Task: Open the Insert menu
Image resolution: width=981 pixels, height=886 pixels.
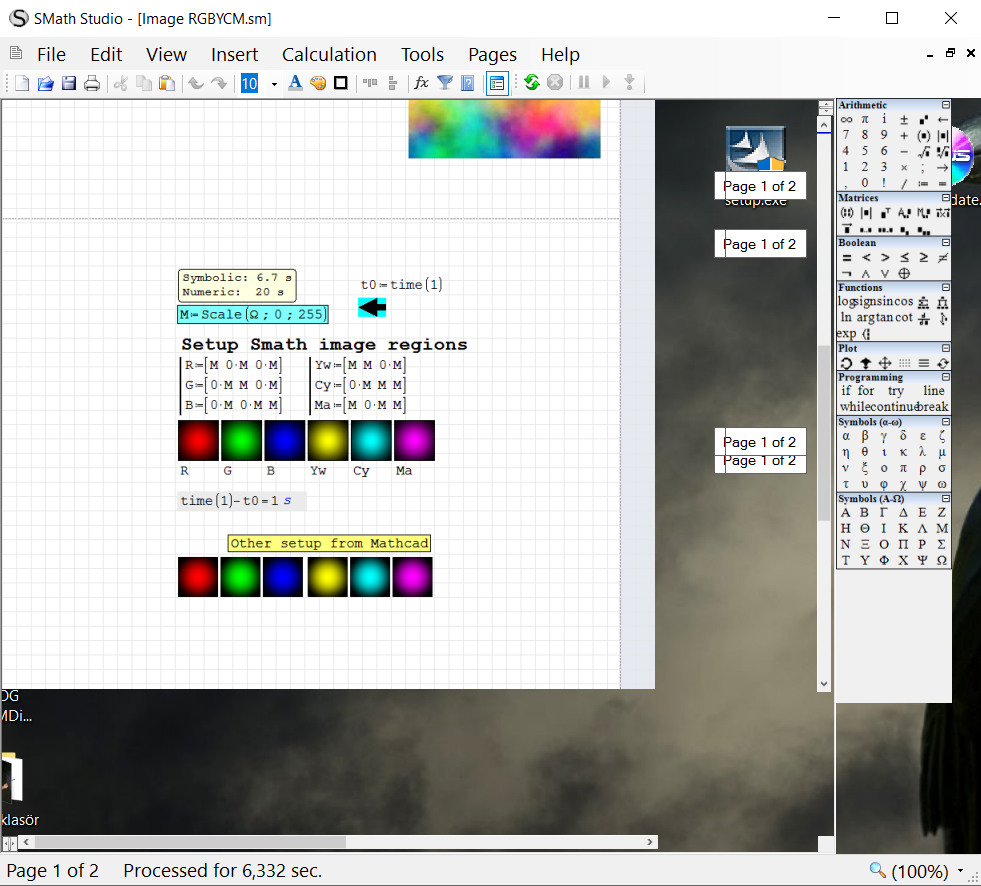Action: coord(234,55)
